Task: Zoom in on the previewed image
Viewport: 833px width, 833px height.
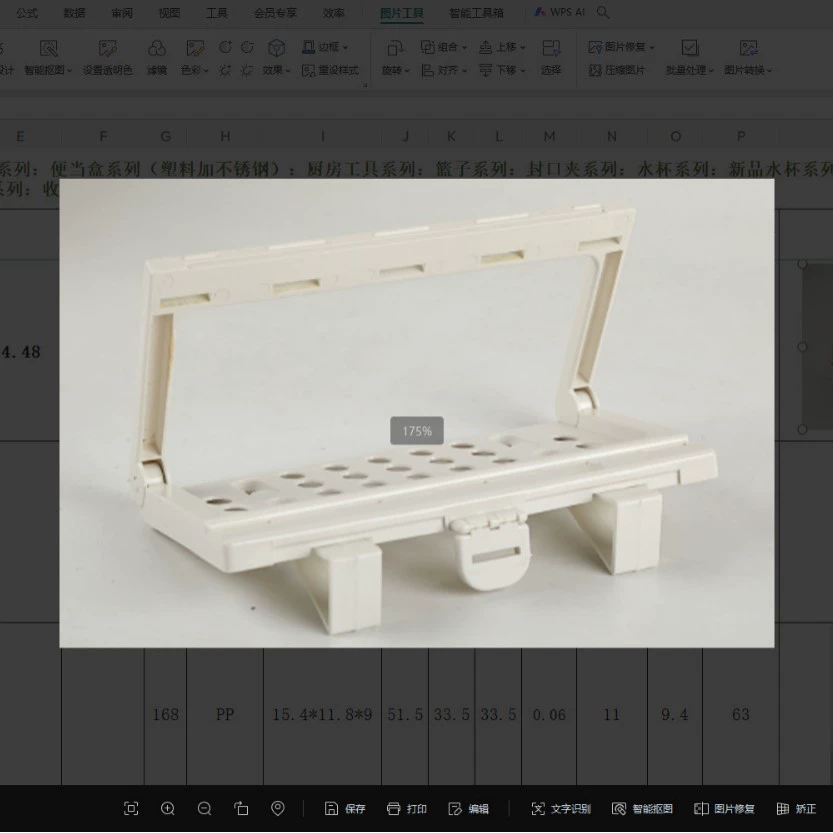Action: click(x=168, y=809)
